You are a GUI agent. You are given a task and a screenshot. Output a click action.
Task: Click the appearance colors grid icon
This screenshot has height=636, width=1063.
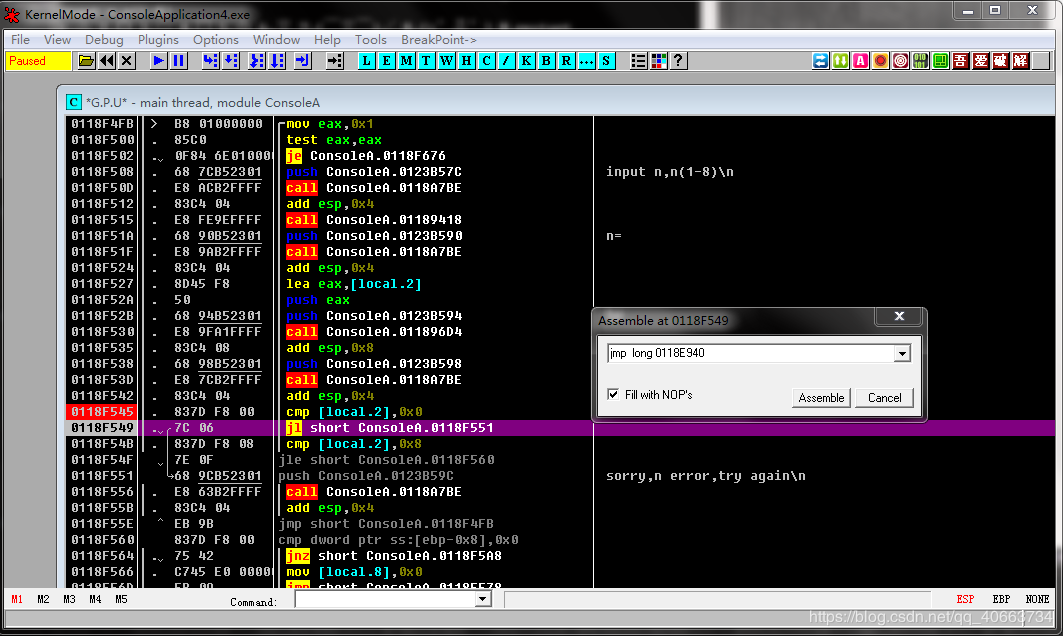click(x=658, y=61)
